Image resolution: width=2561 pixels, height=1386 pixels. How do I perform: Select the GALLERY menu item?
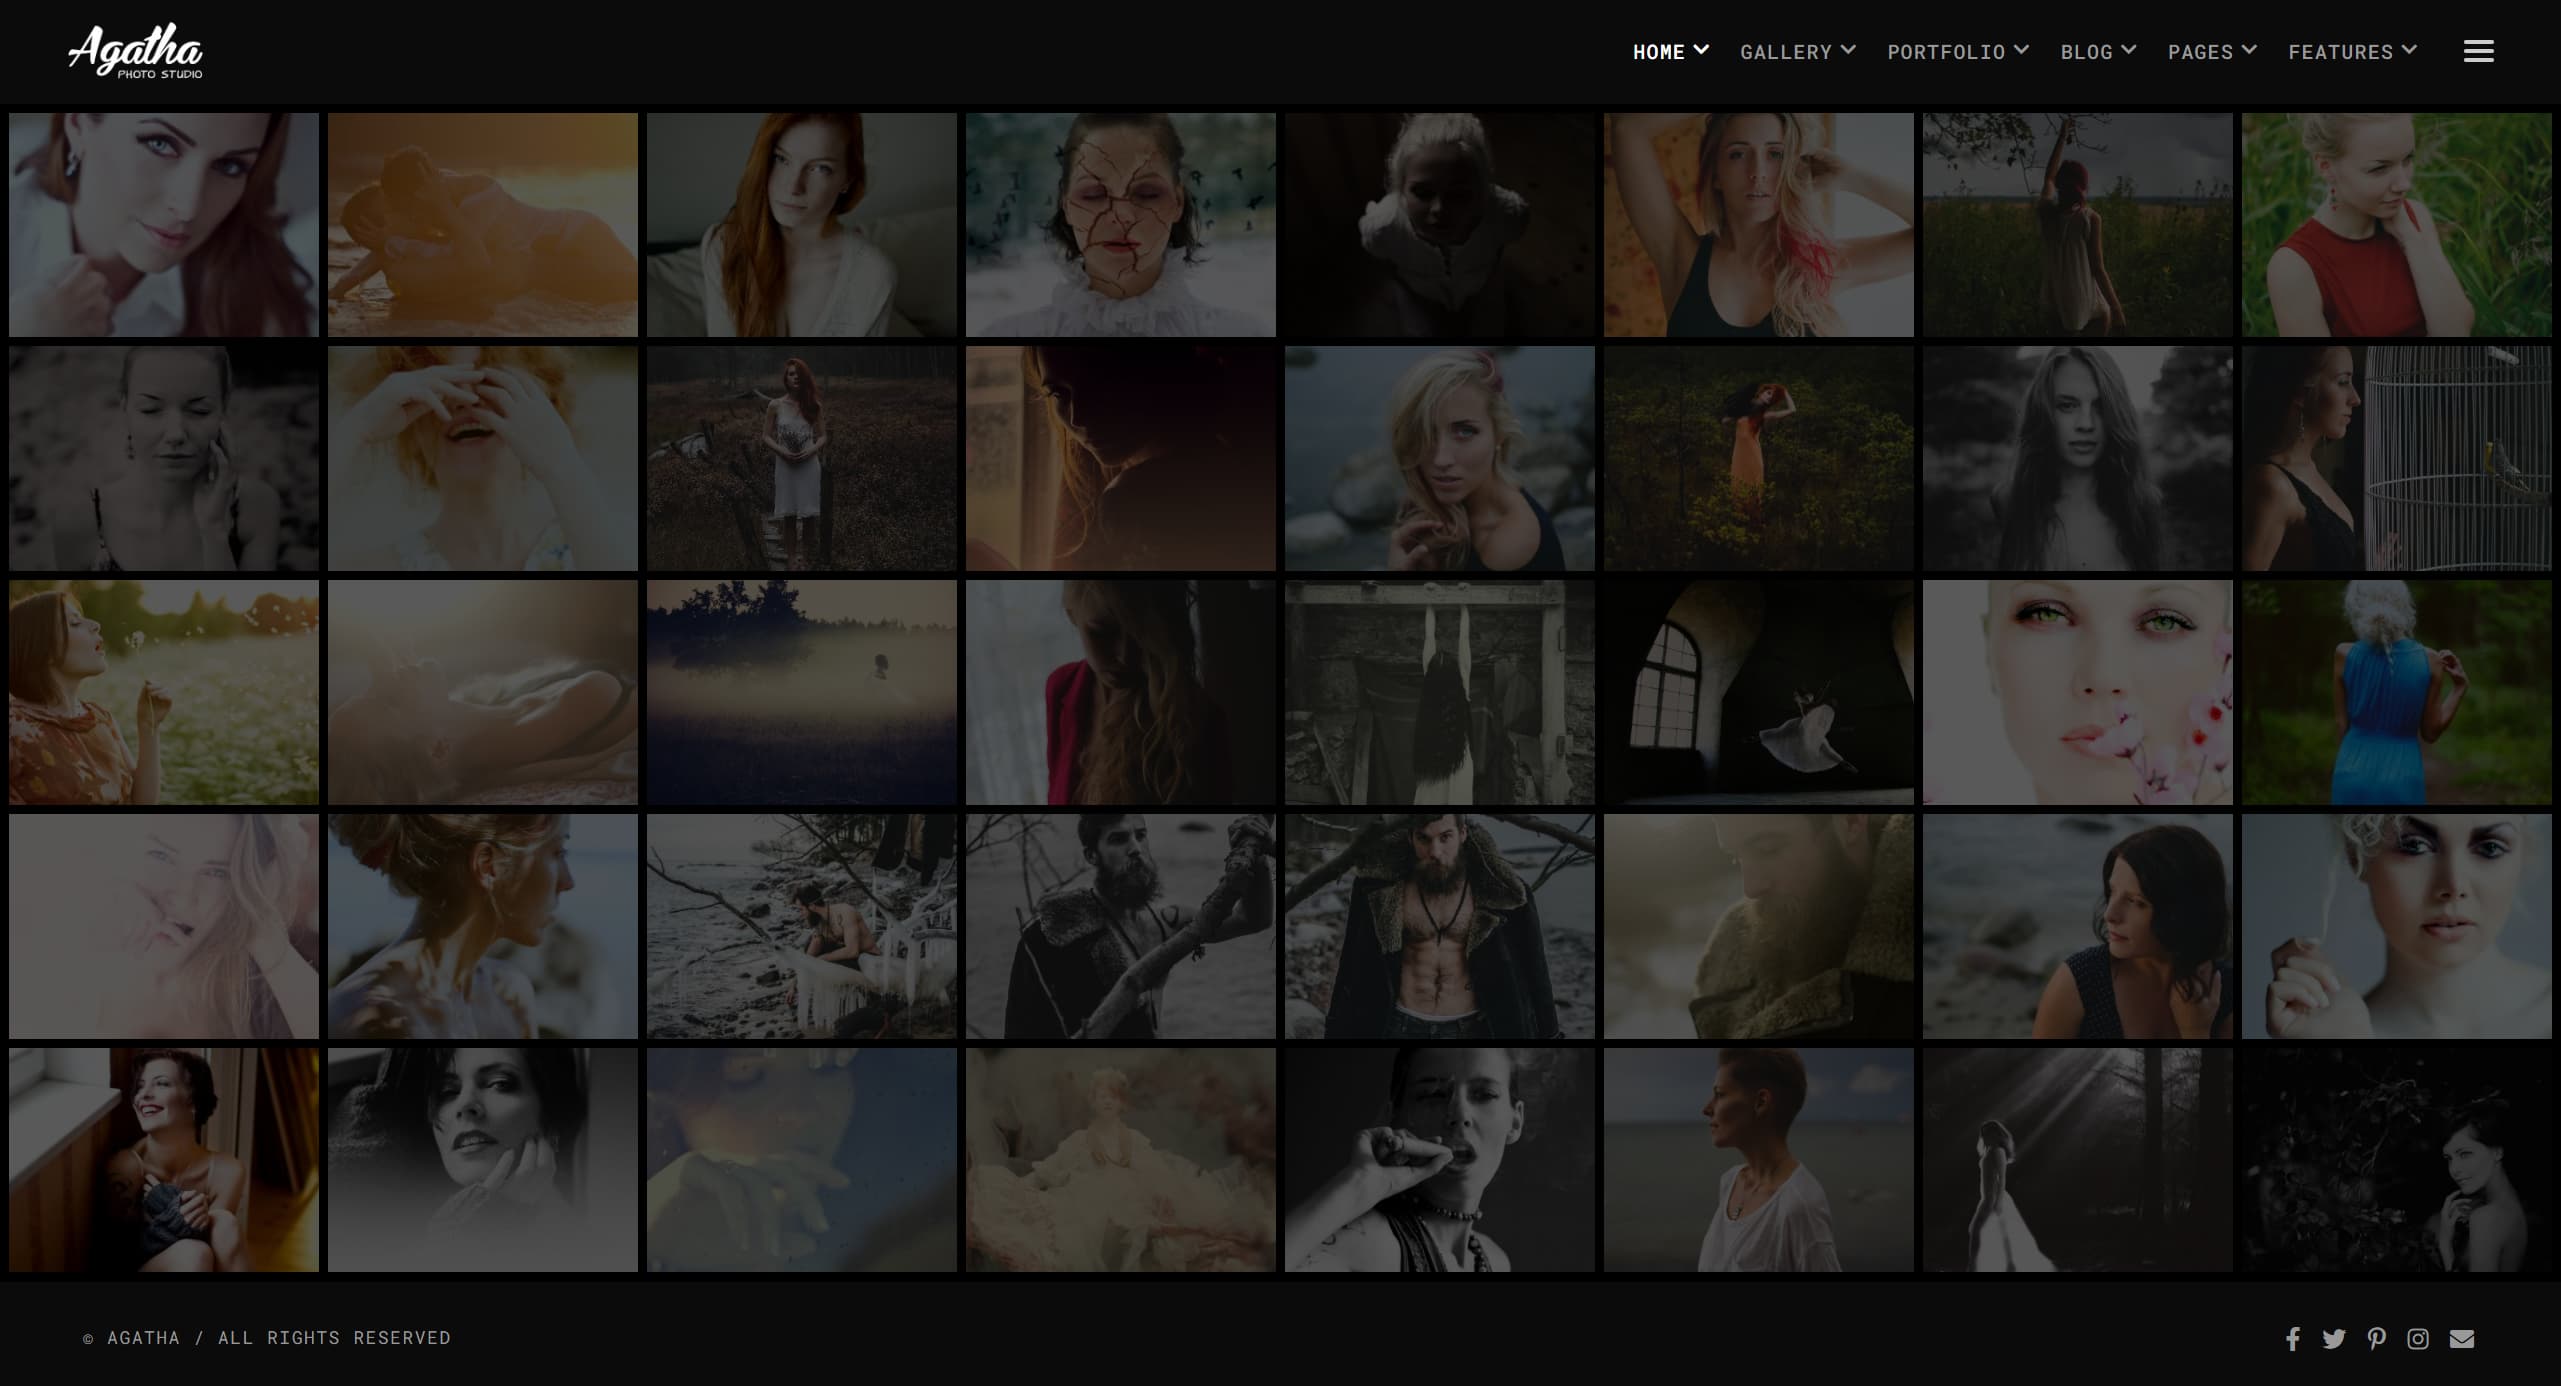(1786, 52)
